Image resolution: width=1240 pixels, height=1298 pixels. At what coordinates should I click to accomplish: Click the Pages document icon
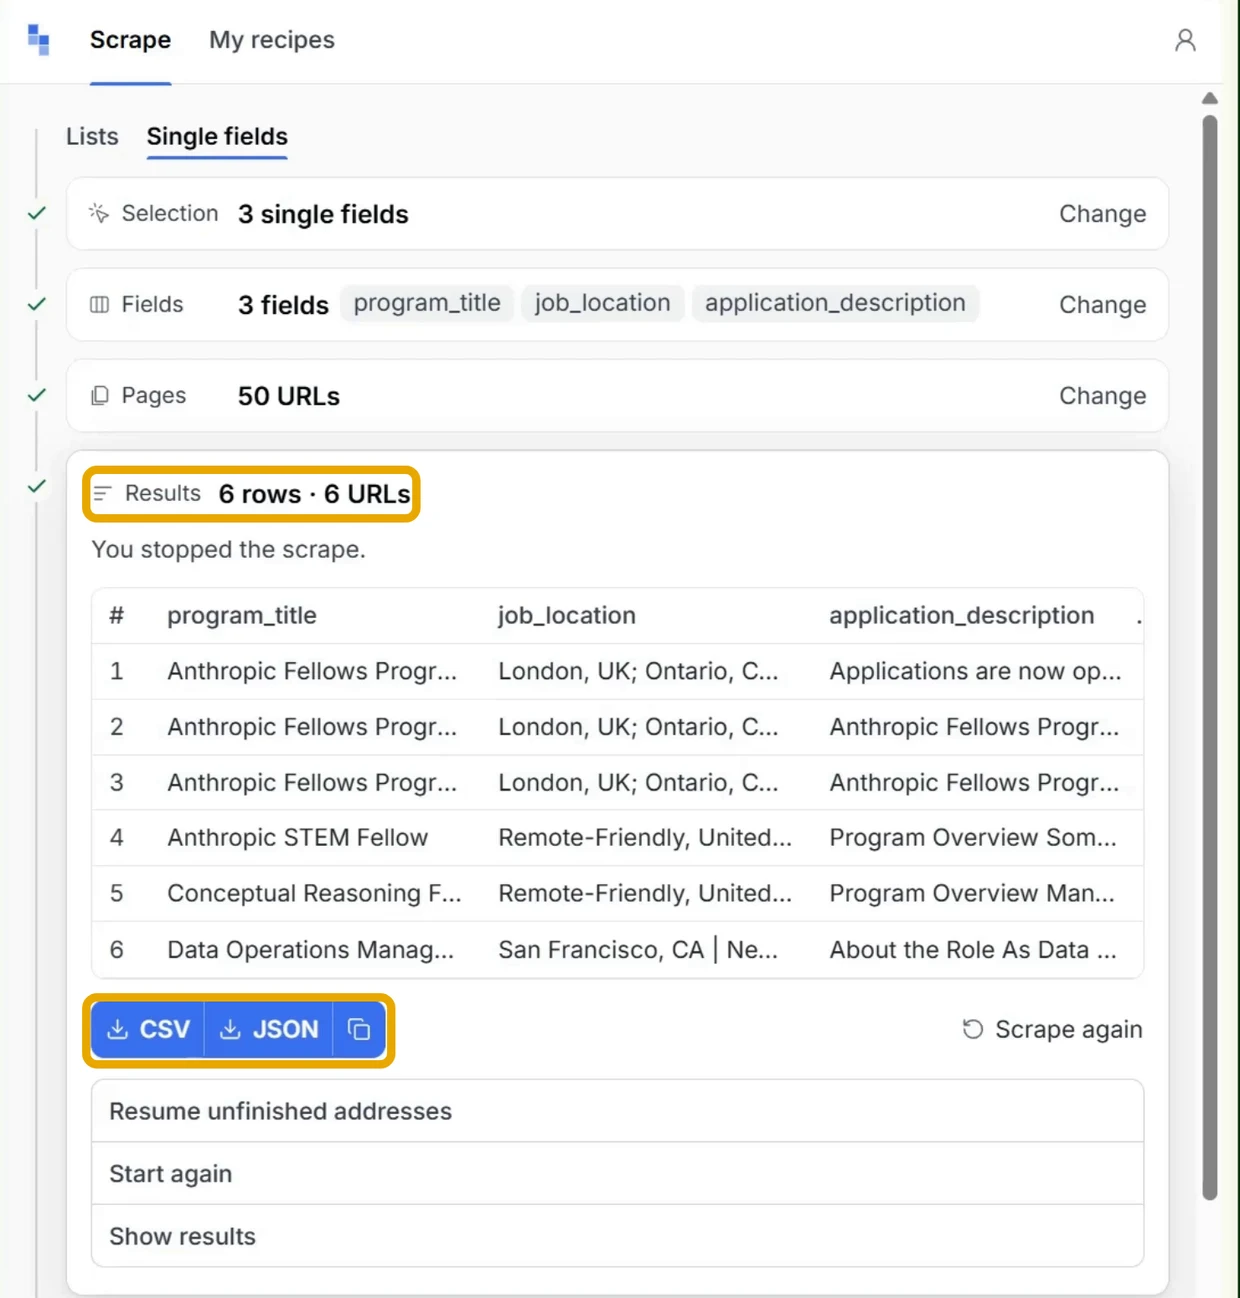(99, 396)
